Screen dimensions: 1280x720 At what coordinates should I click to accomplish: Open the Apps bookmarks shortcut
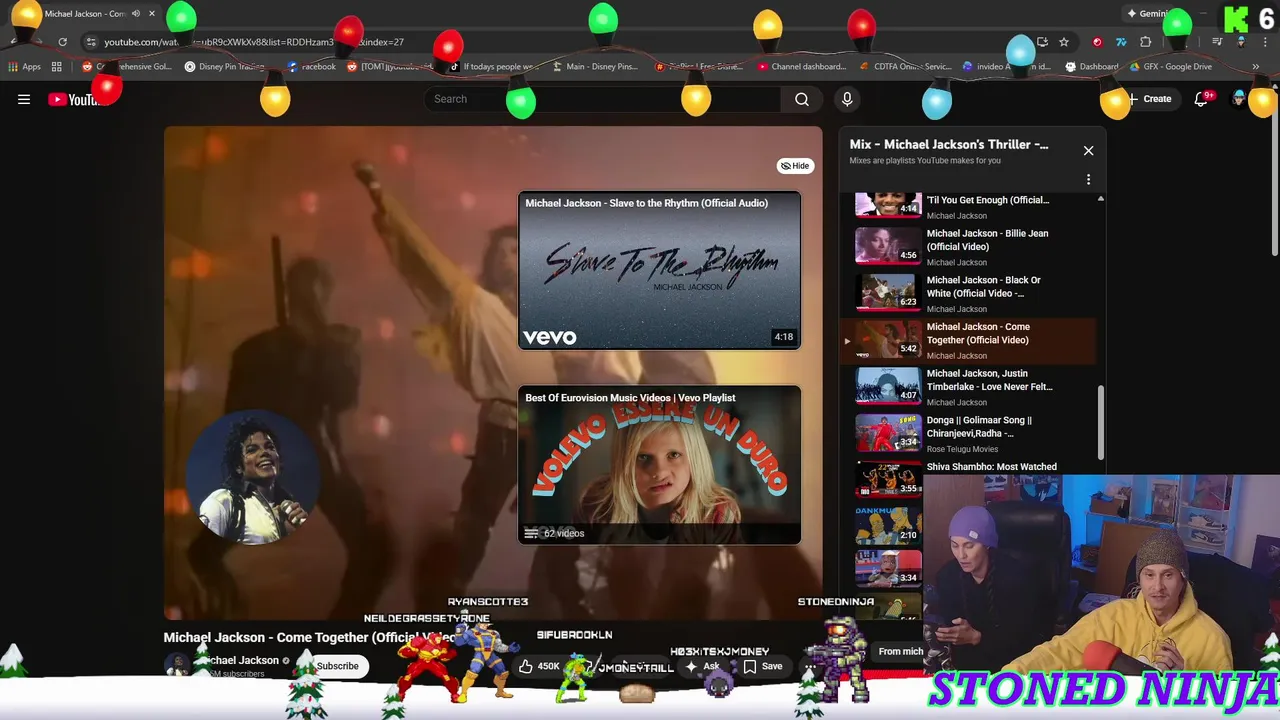(x=24, y=67)
